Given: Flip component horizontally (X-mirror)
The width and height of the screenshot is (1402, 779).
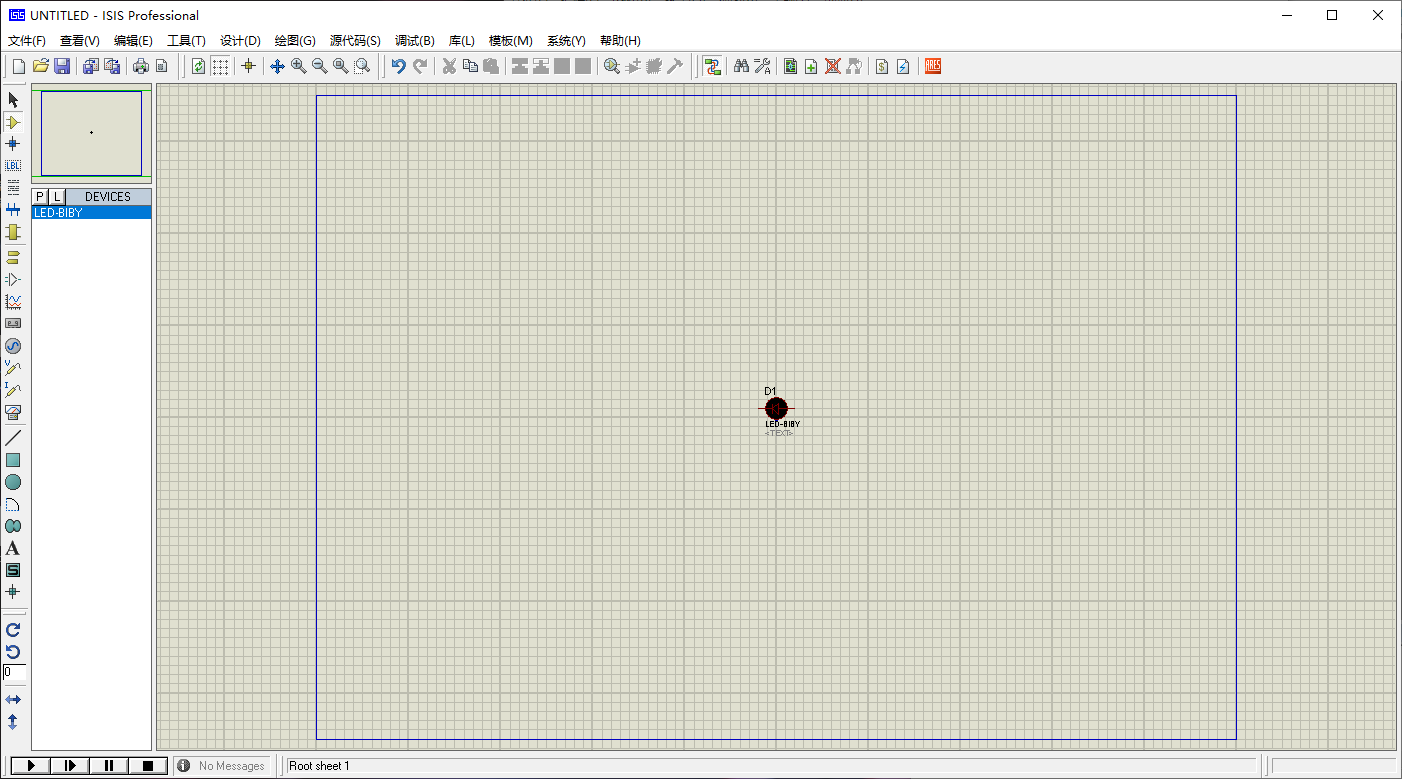Looking at the screenshot, I should [x=13, y=700].
